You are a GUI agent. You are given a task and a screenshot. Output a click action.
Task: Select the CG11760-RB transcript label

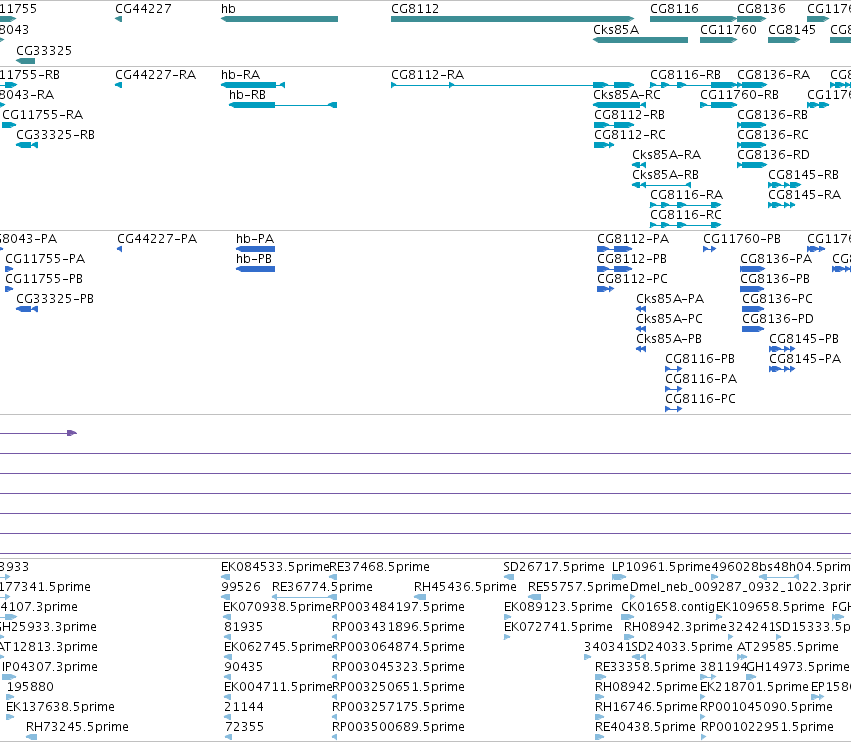click(739, 94)
